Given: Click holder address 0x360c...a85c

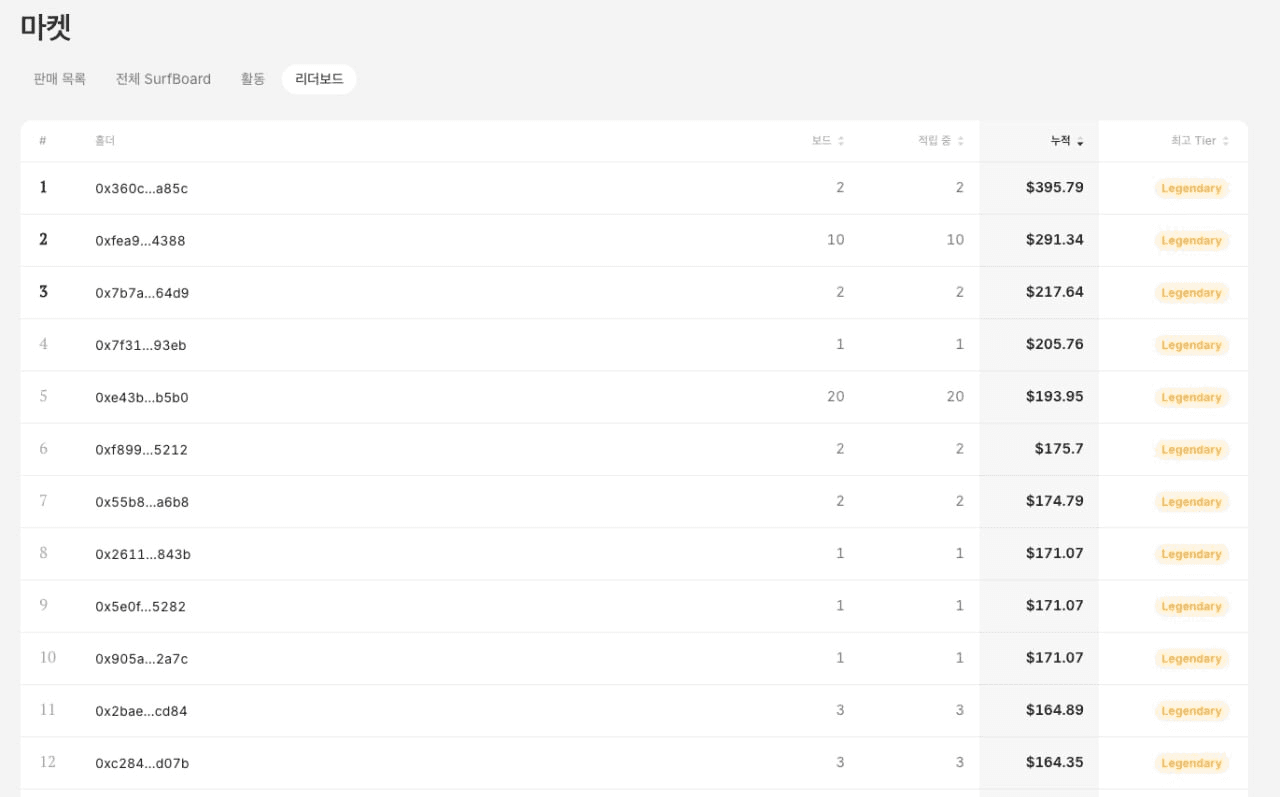Looking at the screenshot, I should click(141, 188).
